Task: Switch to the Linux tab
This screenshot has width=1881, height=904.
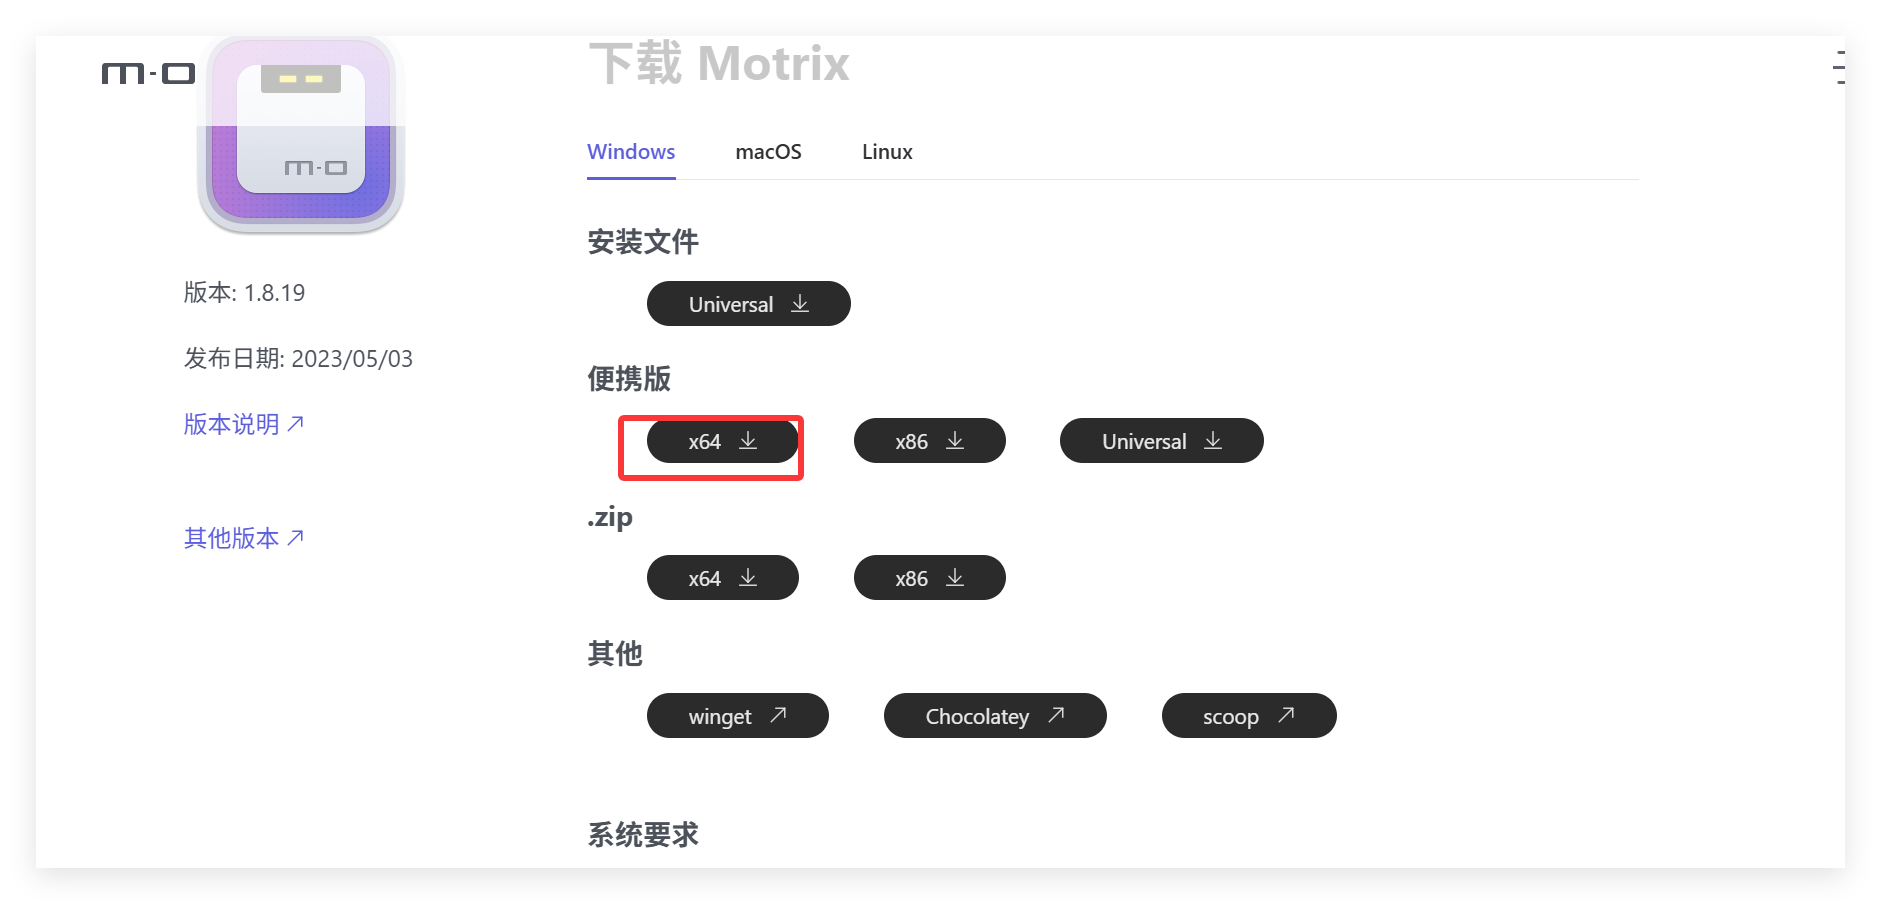Action: coord(887,152)
